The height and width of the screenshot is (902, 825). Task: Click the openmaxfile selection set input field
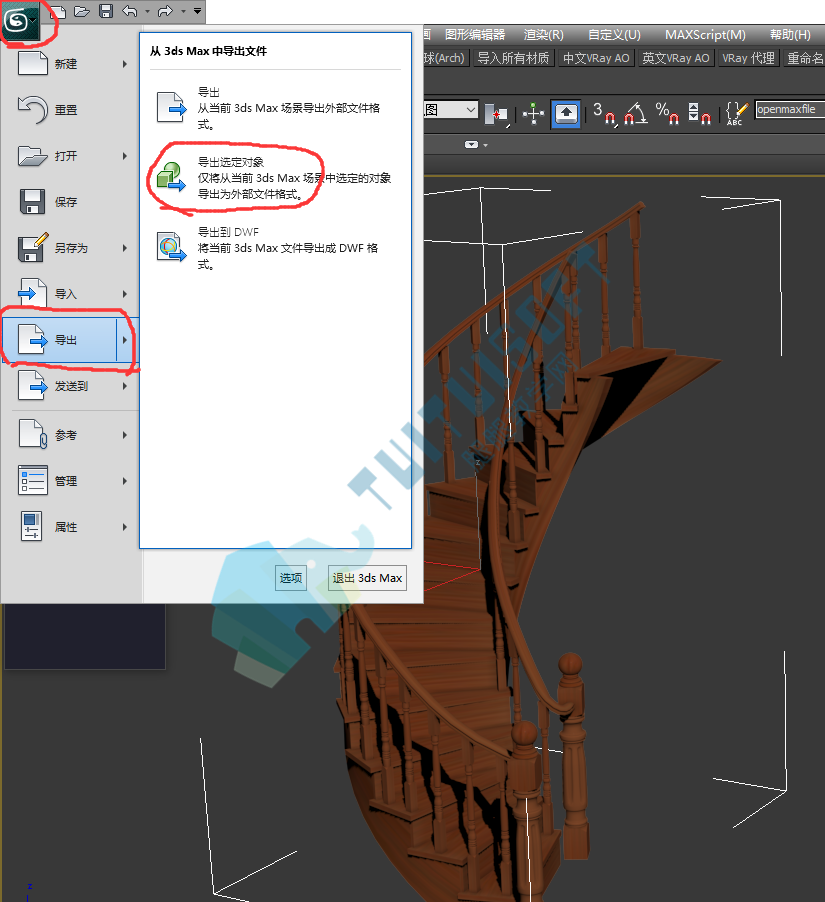tap(790, 109)
